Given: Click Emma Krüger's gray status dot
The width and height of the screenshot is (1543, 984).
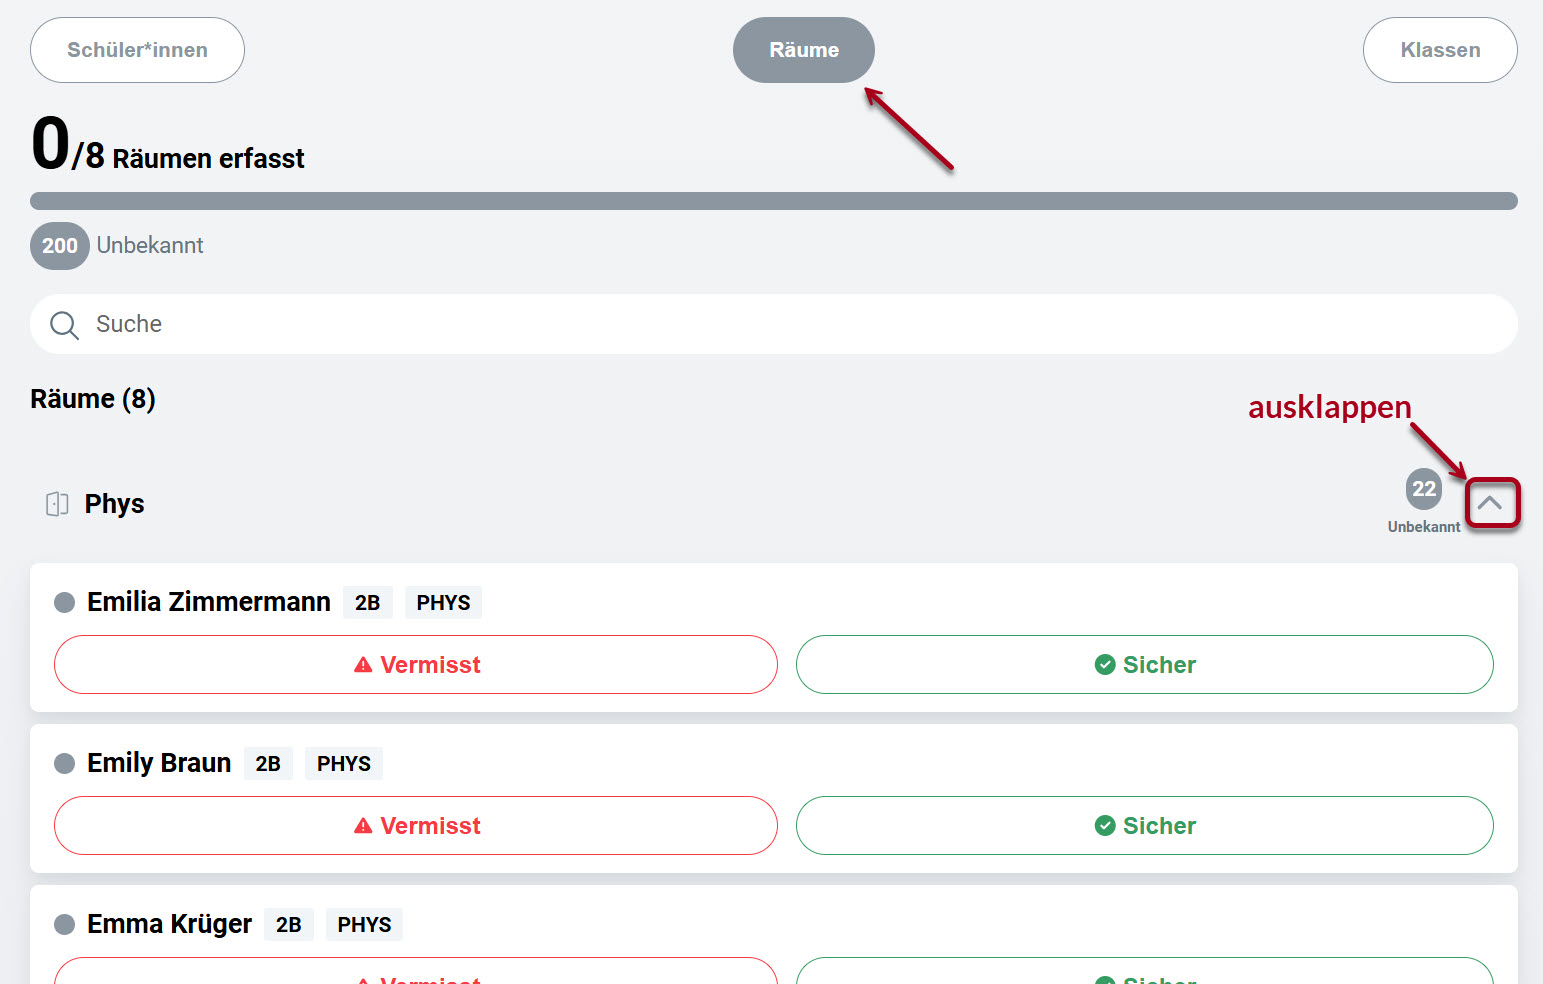Looking at the screenshot, I should [x=64, y=925].
